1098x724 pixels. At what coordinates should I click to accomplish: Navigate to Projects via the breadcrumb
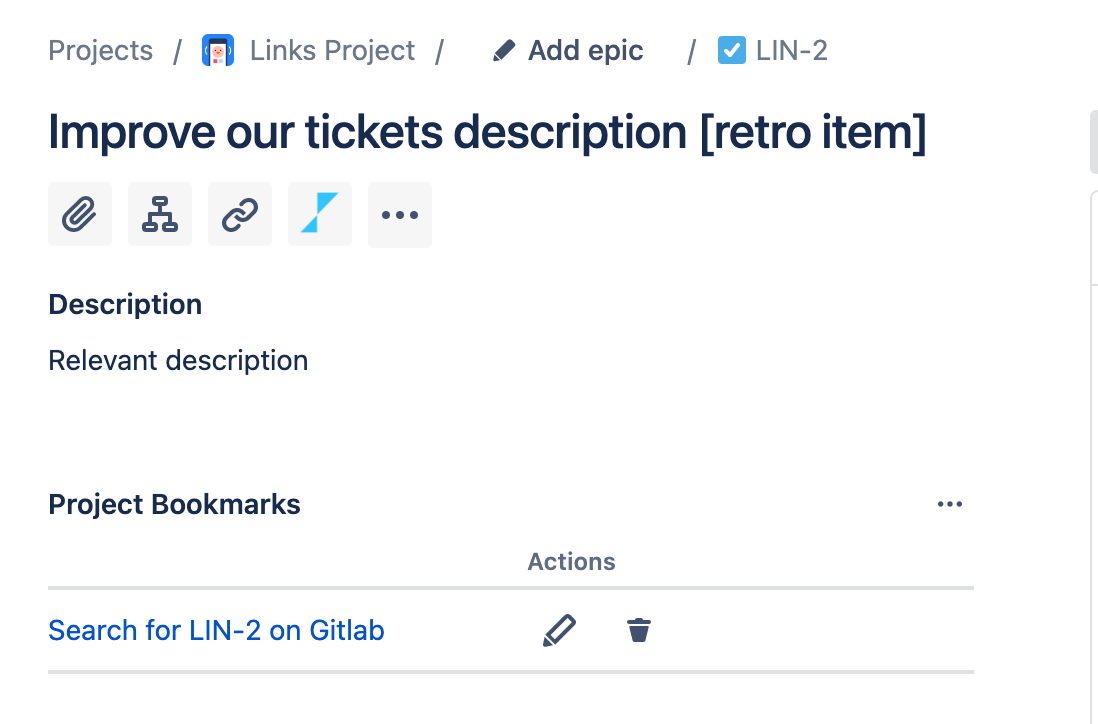100,50
